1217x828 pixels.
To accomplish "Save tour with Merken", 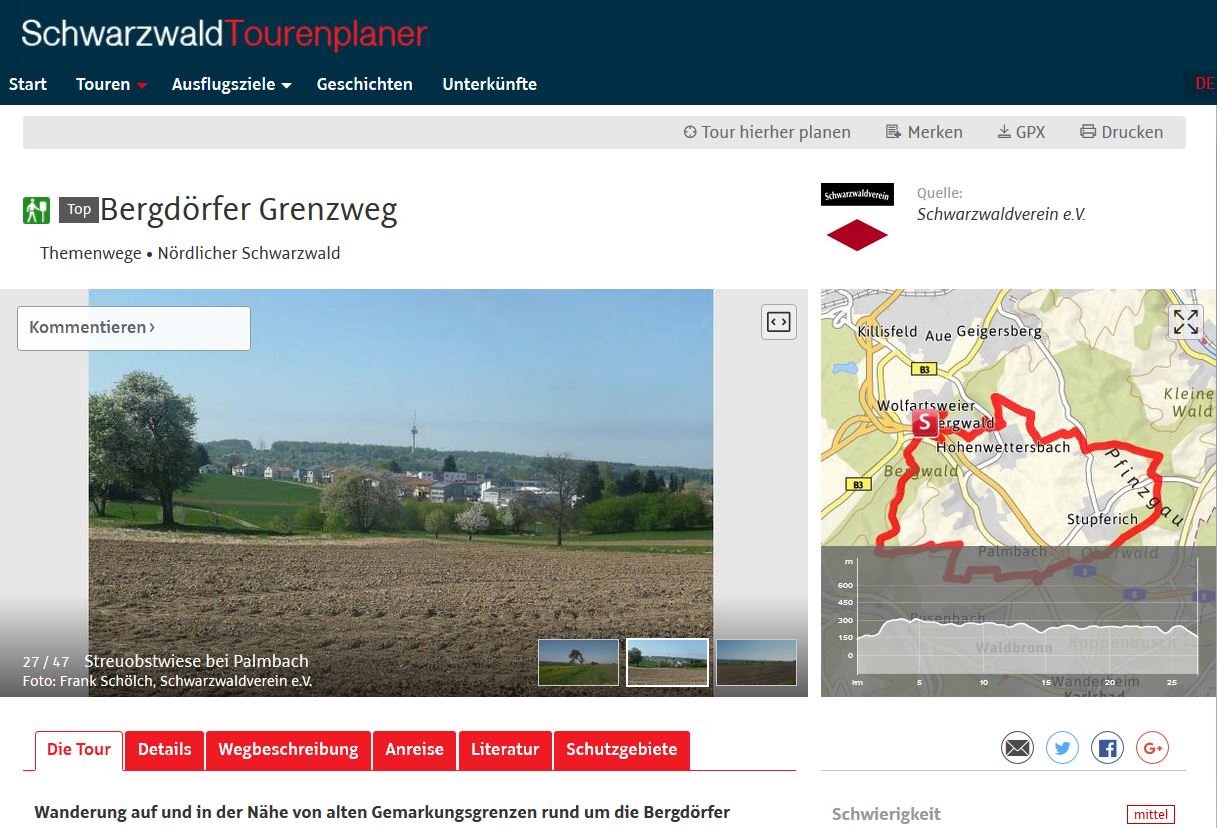I will coord(924,132).
